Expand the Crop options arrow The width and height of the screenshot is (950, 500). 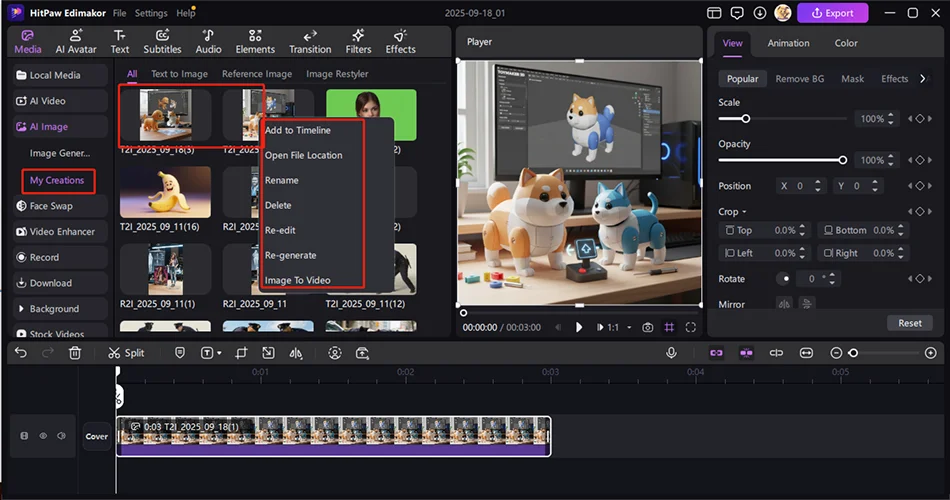pos(744,212)
